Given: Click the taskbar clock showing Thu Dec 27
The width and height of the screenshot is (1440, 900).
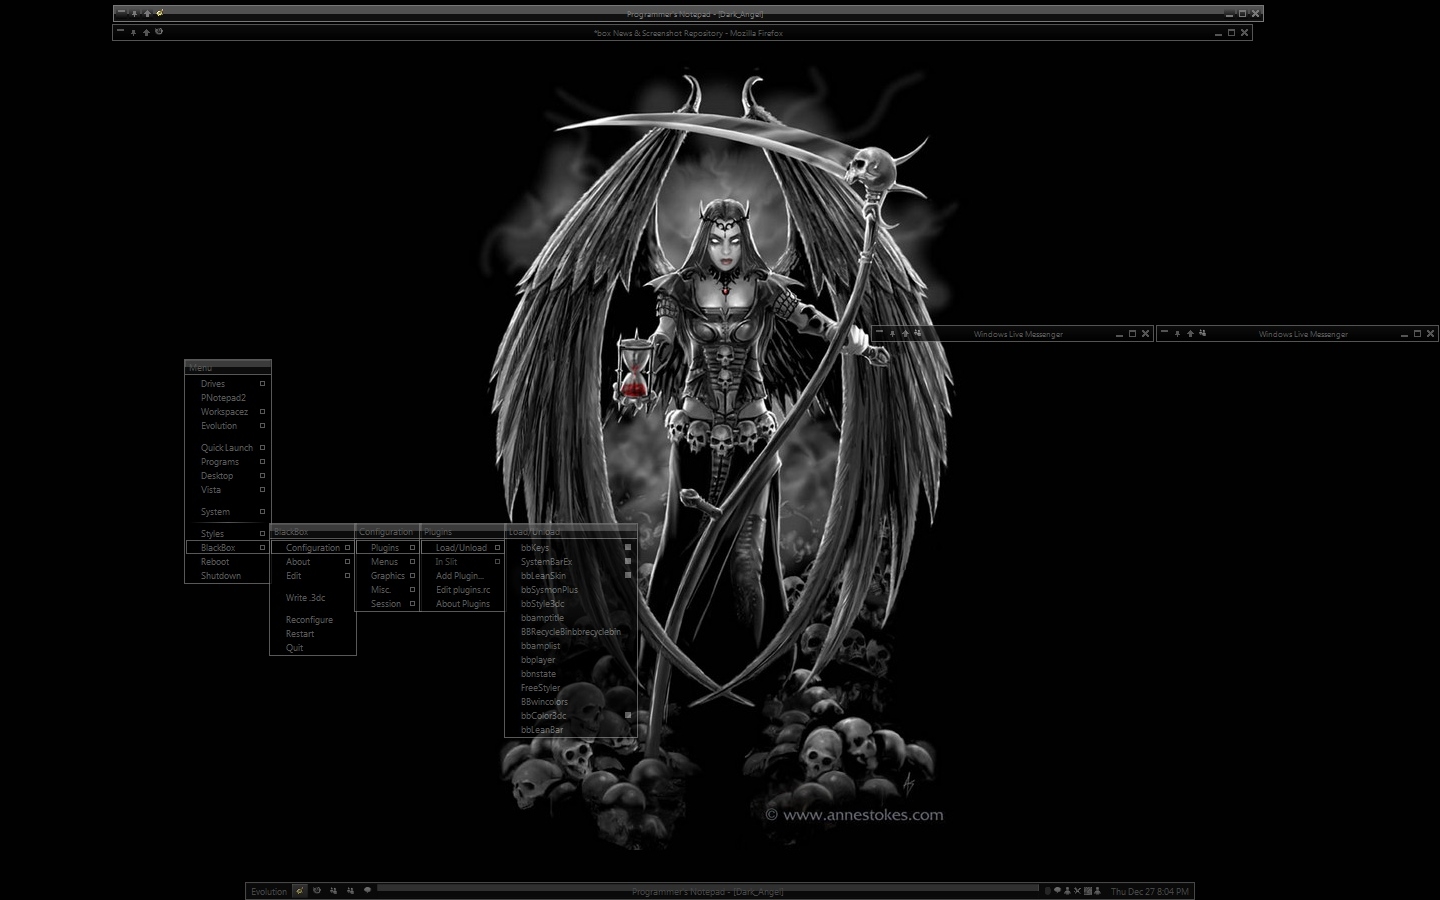Looking at the screenshot, I should pos(1150,891).
